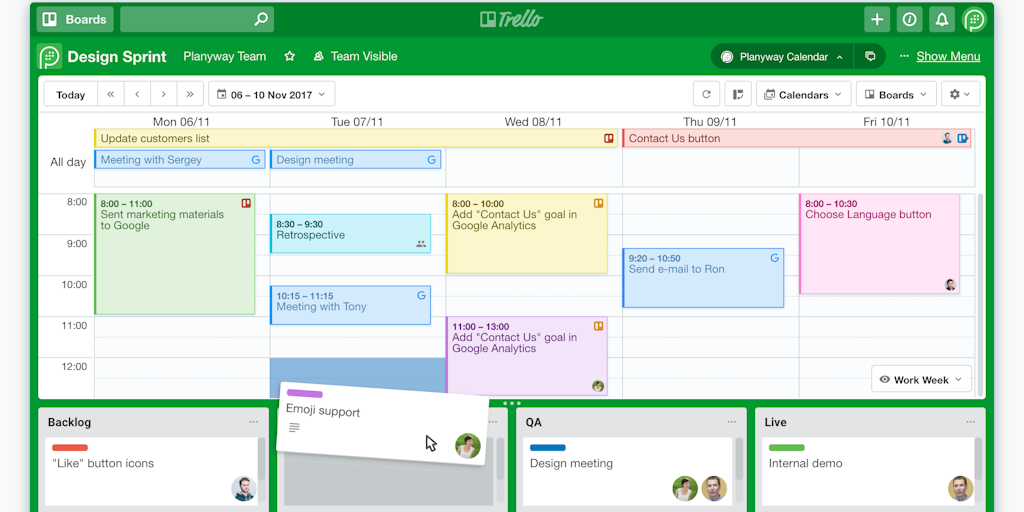Screen dimensions: 1024x512
Task: Open Sent marketing materials to Google event
Action: [174, 254]
